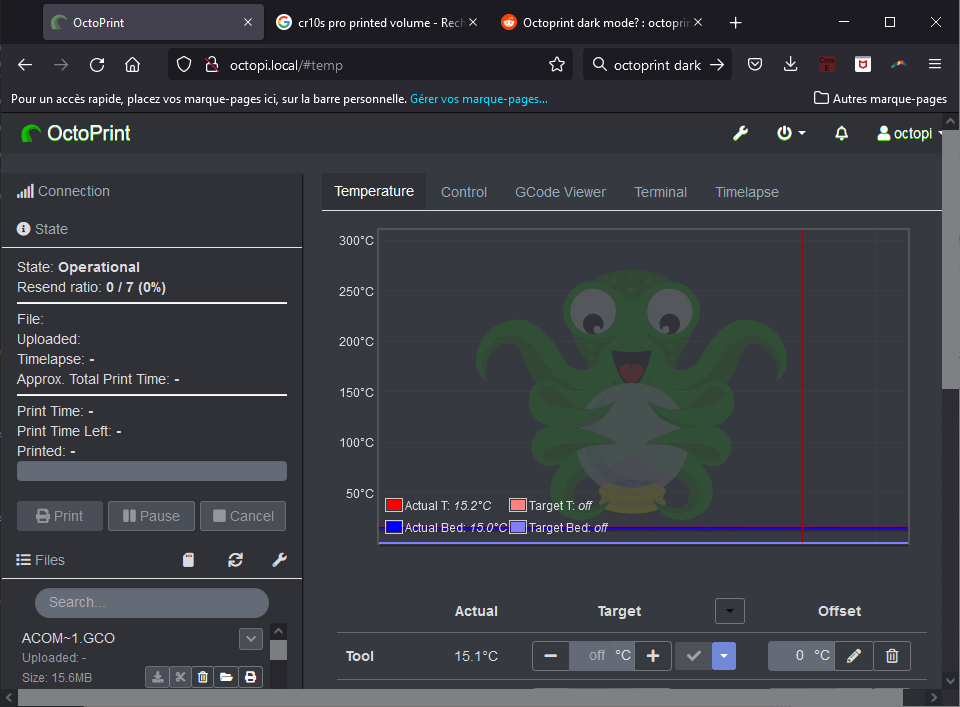The height and width of the screenshot is (707, 960).
Task: Expand details of ACOM~1.GCO file
Action: [251, 639]
